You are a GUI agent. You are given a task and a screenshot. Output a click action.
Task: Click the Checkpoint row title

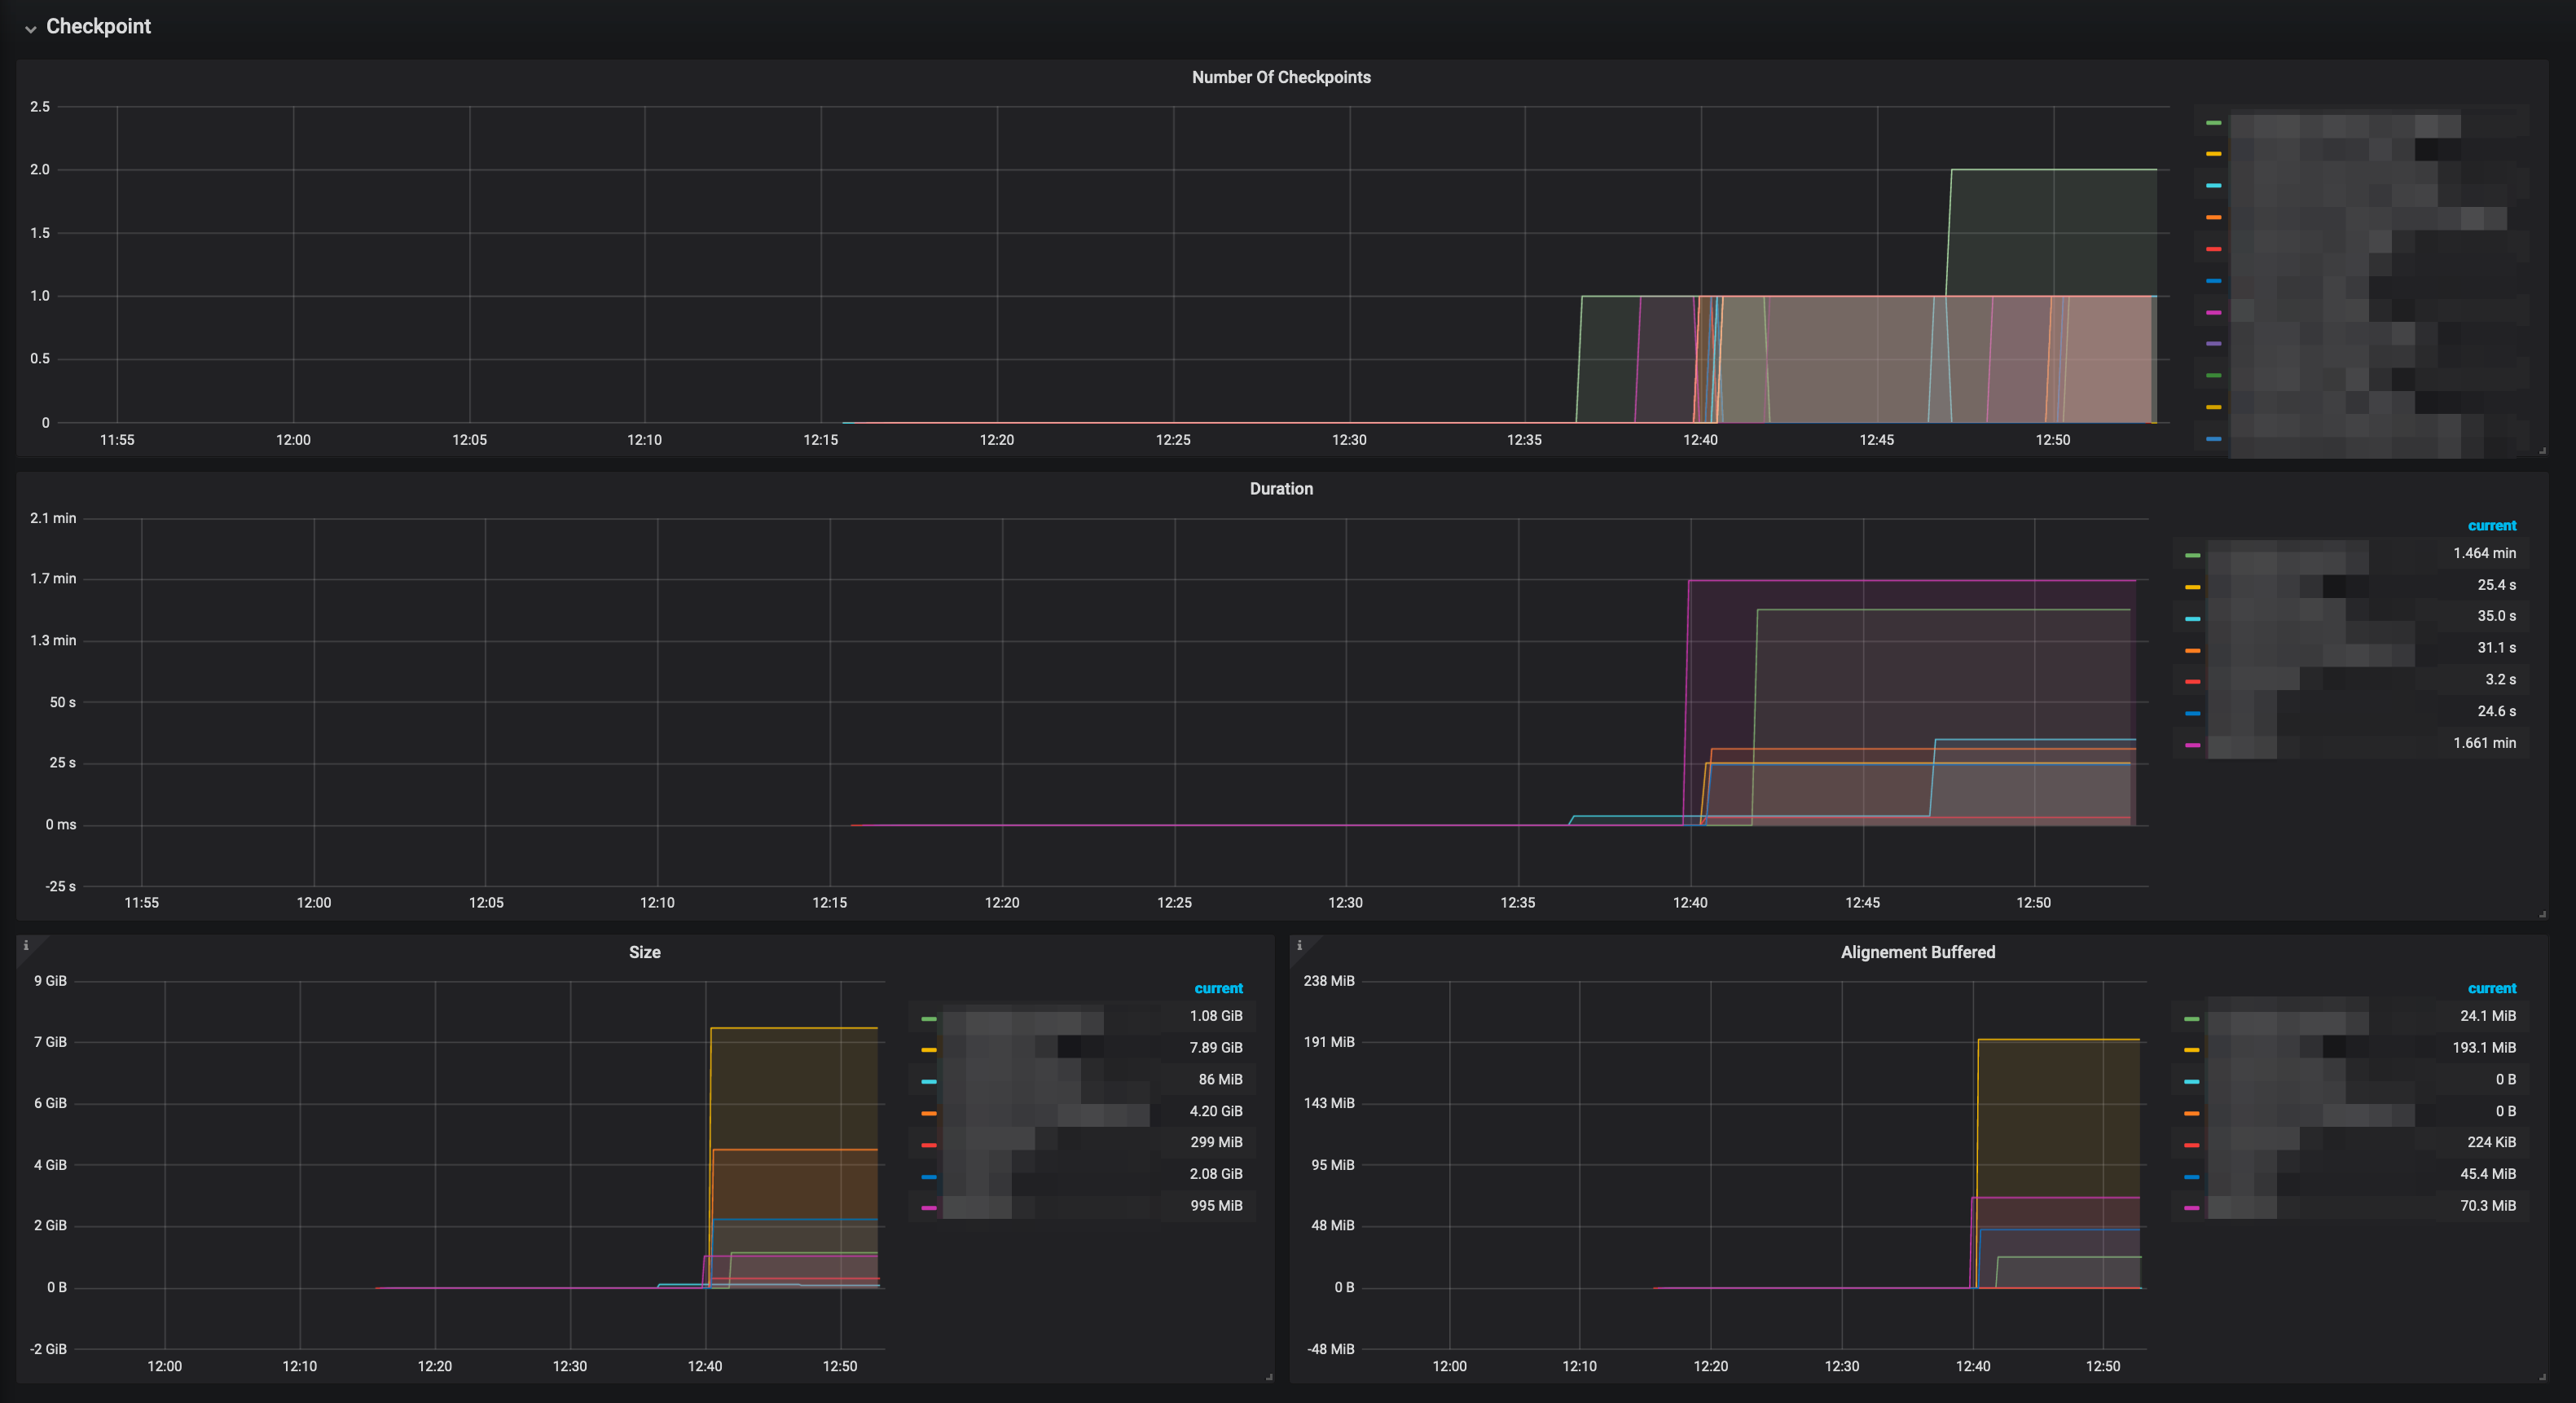pos(98,27)
